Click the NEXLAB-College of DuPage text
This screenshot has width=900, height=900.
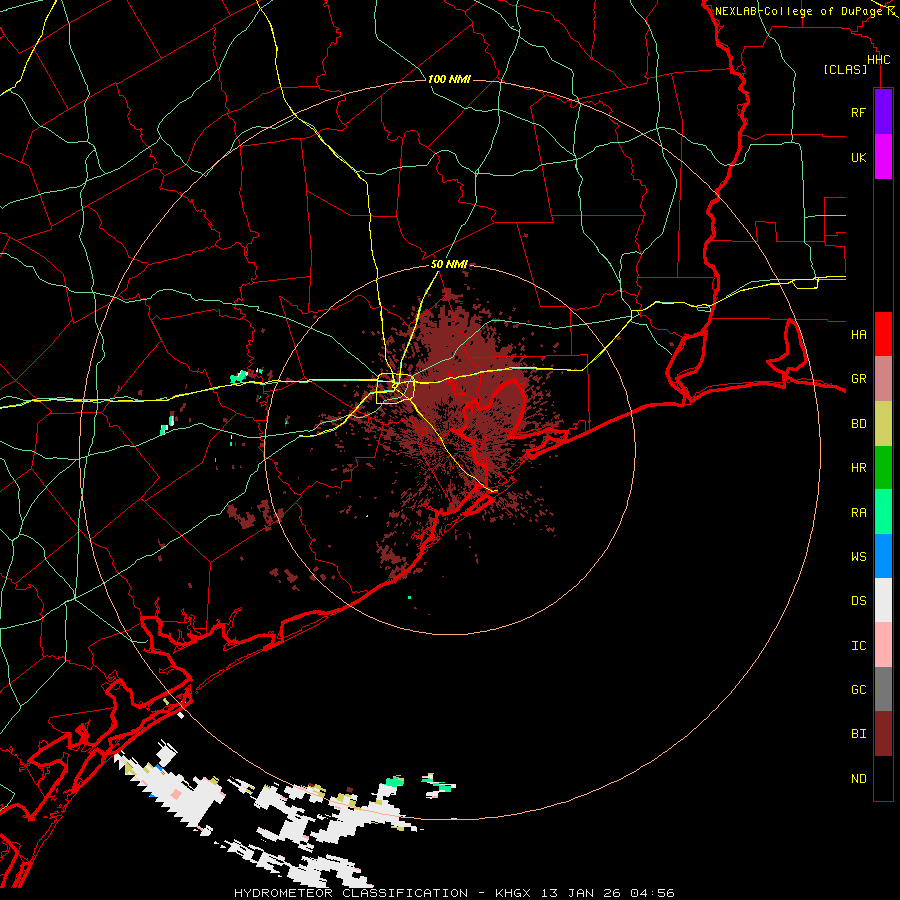pyautogui.click(x=798, y=11)
